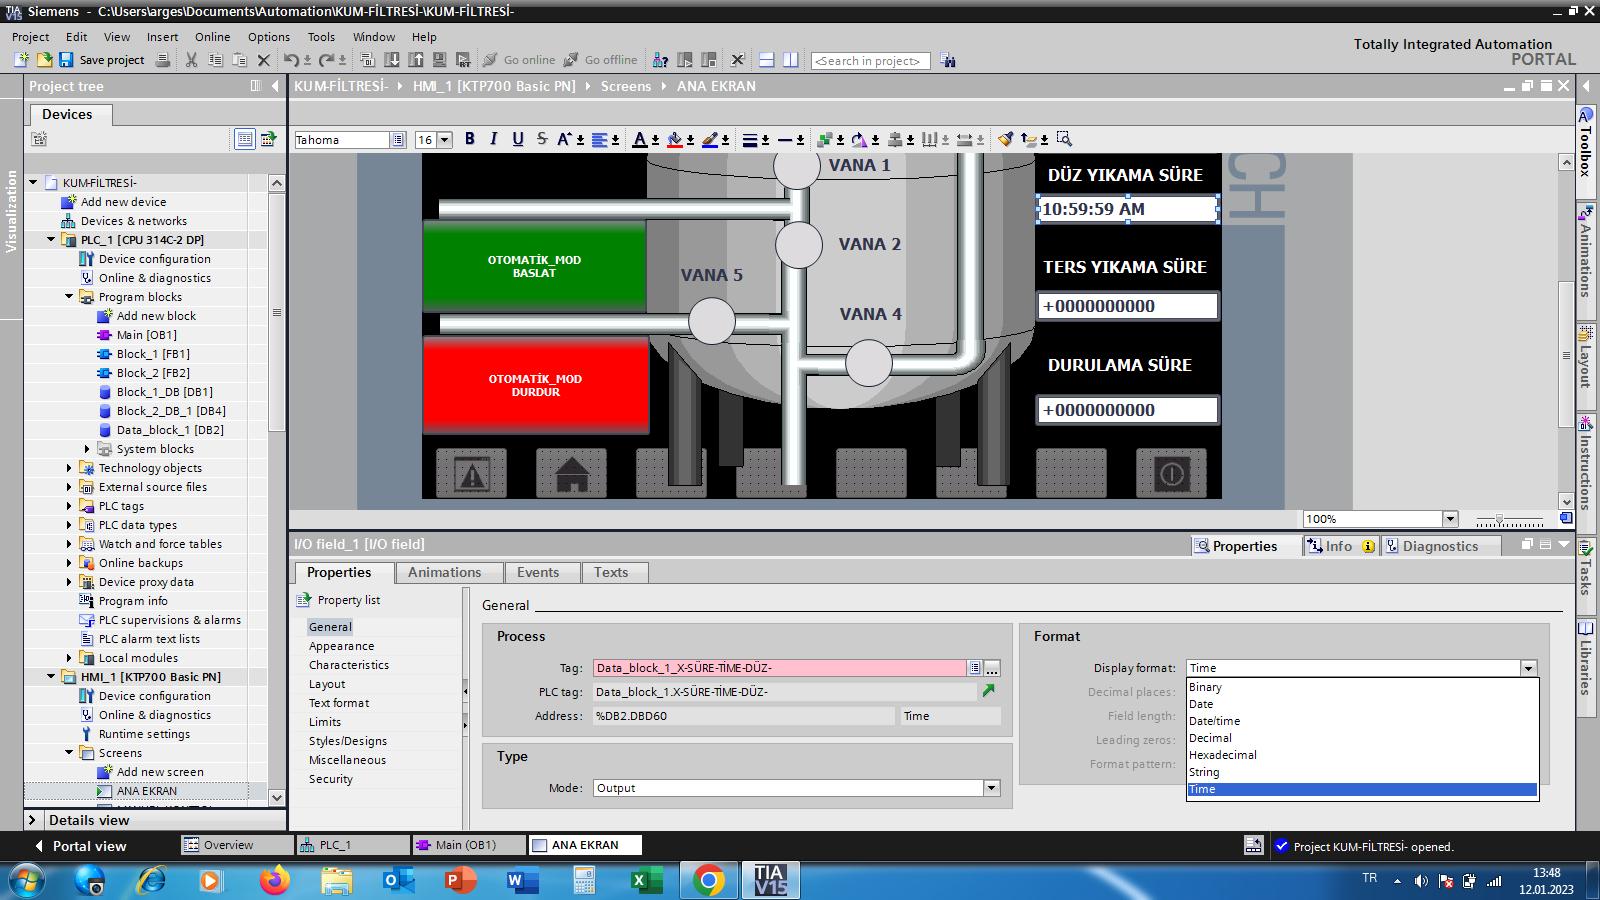The image size is (1600, 900).
Task: Collapse the Project tree panel
Action: (x=275, y=86)
